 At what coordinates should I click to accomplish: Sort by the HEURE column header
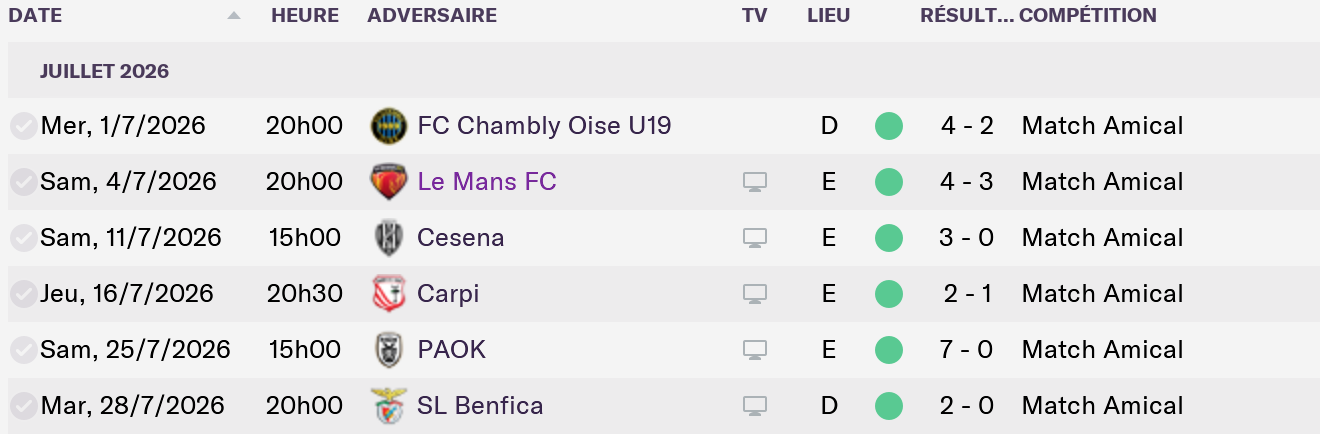click(x=305, y=16)
